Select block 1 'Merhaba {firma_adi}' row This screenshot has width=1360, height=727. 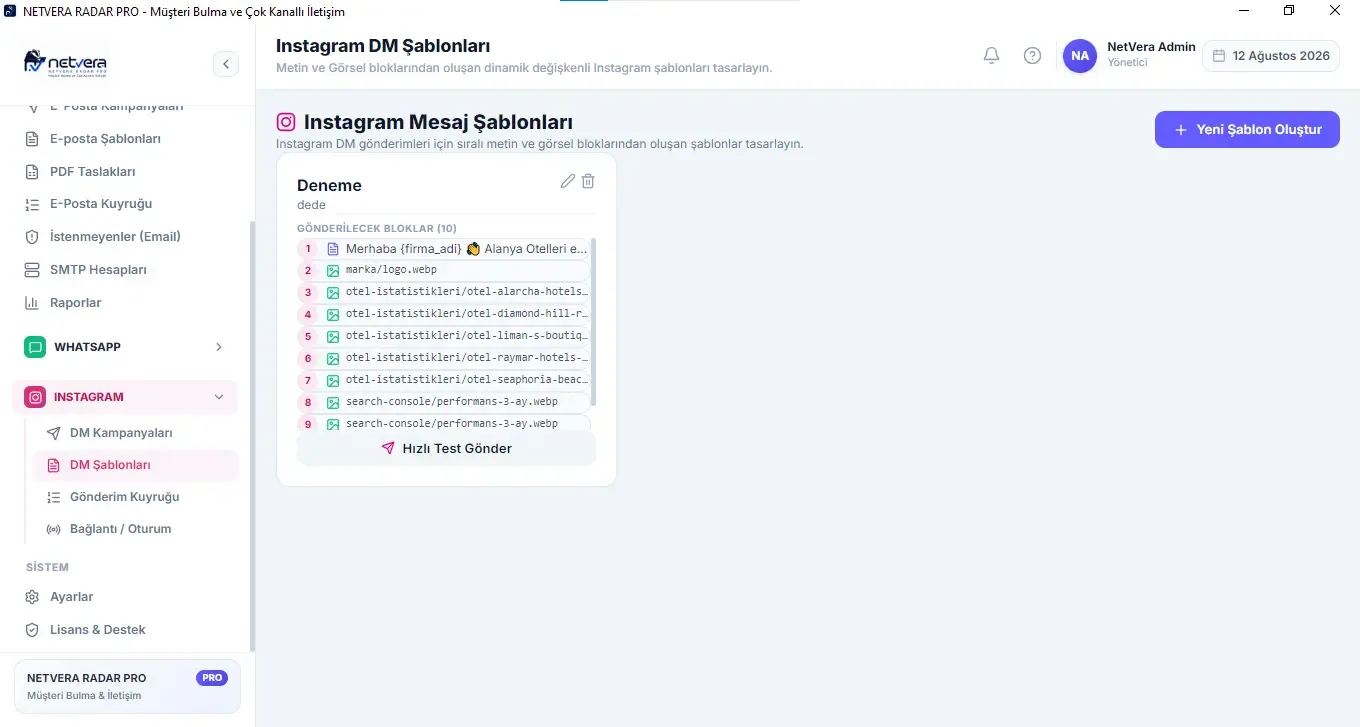(443, 249)
